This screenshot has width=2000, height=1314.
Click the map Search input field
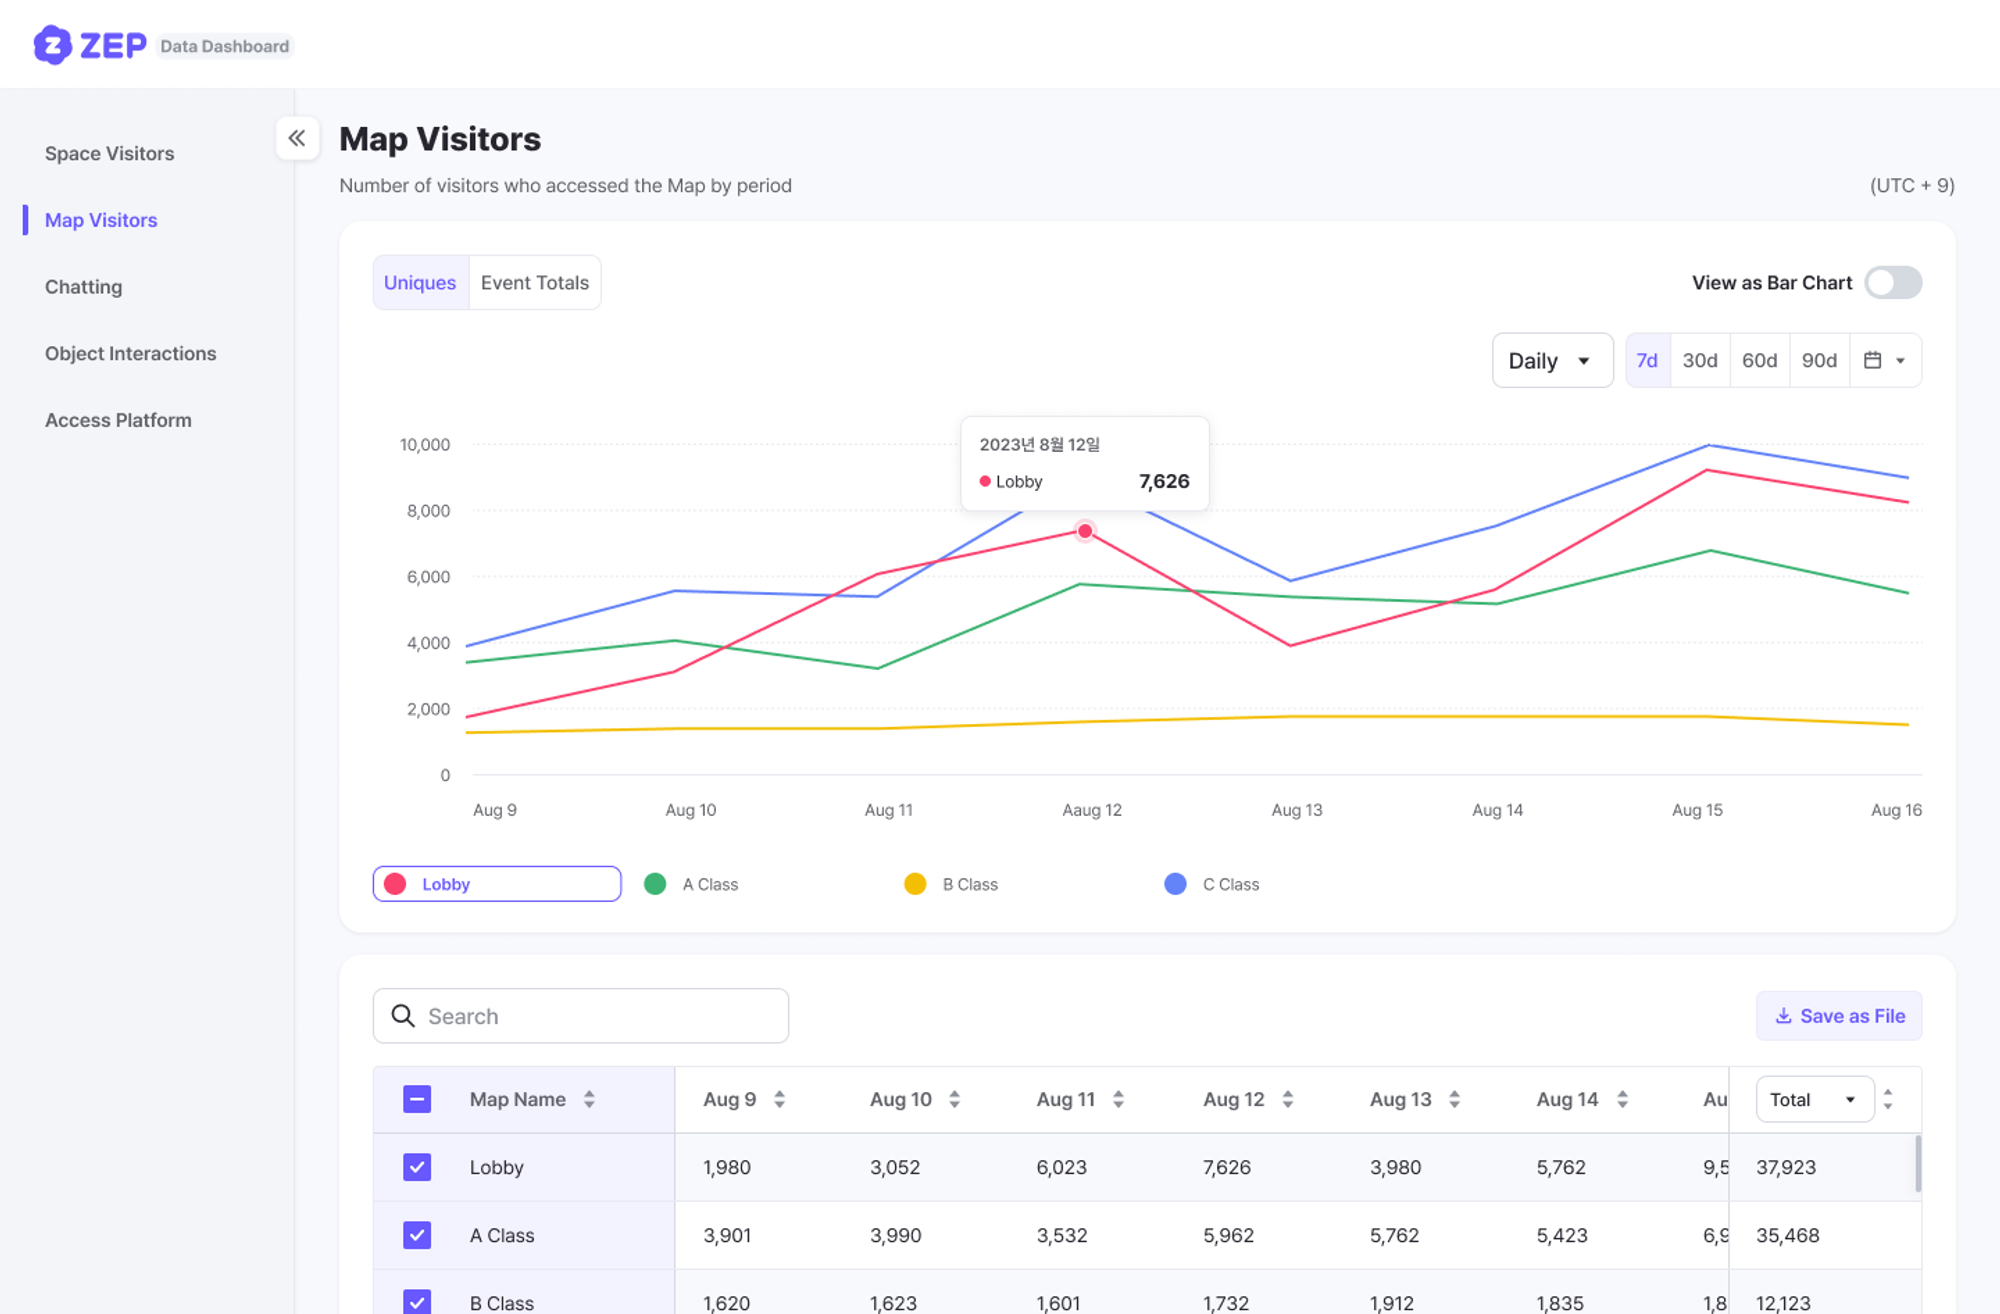click(x=600, y=1016)
